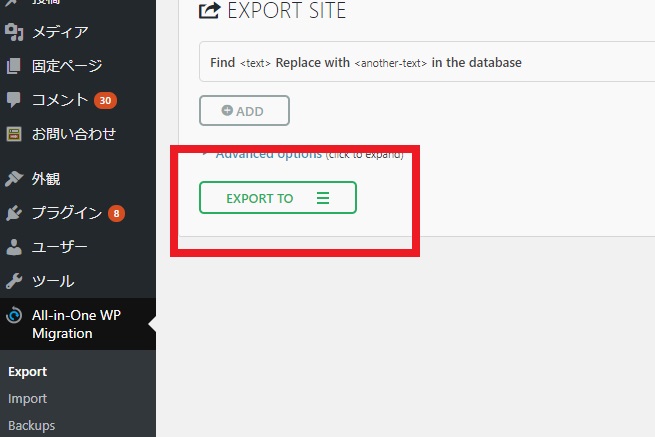Click the plugins update count badge 8
The width and height of the screenshot is (655, 437).
point(117,213)
